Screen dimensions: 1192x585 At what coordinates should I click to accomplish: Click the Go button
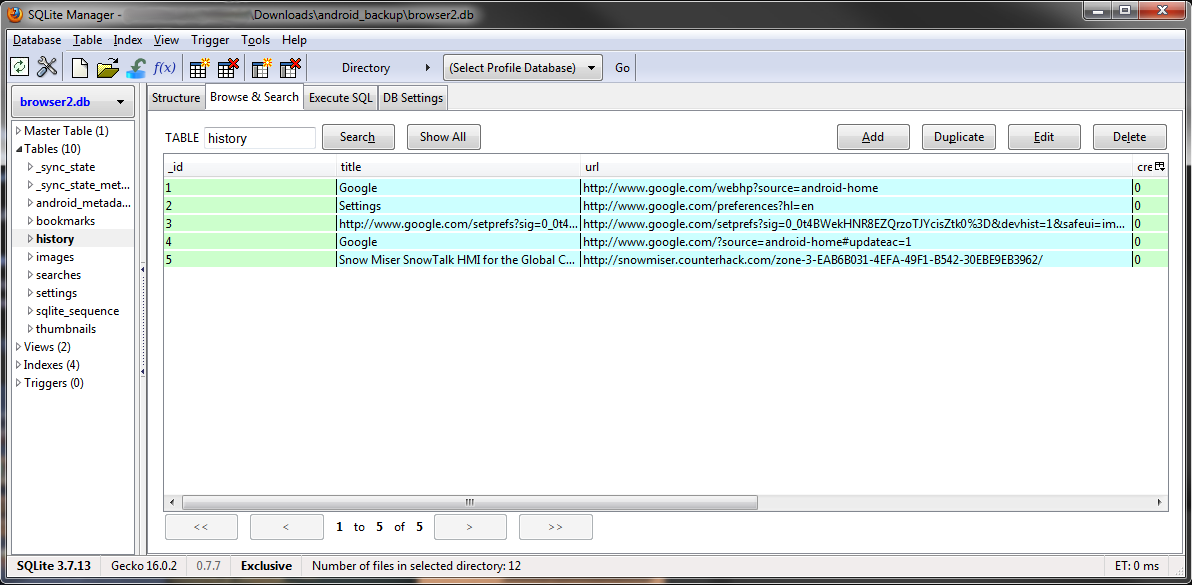[x=622, y=68]
